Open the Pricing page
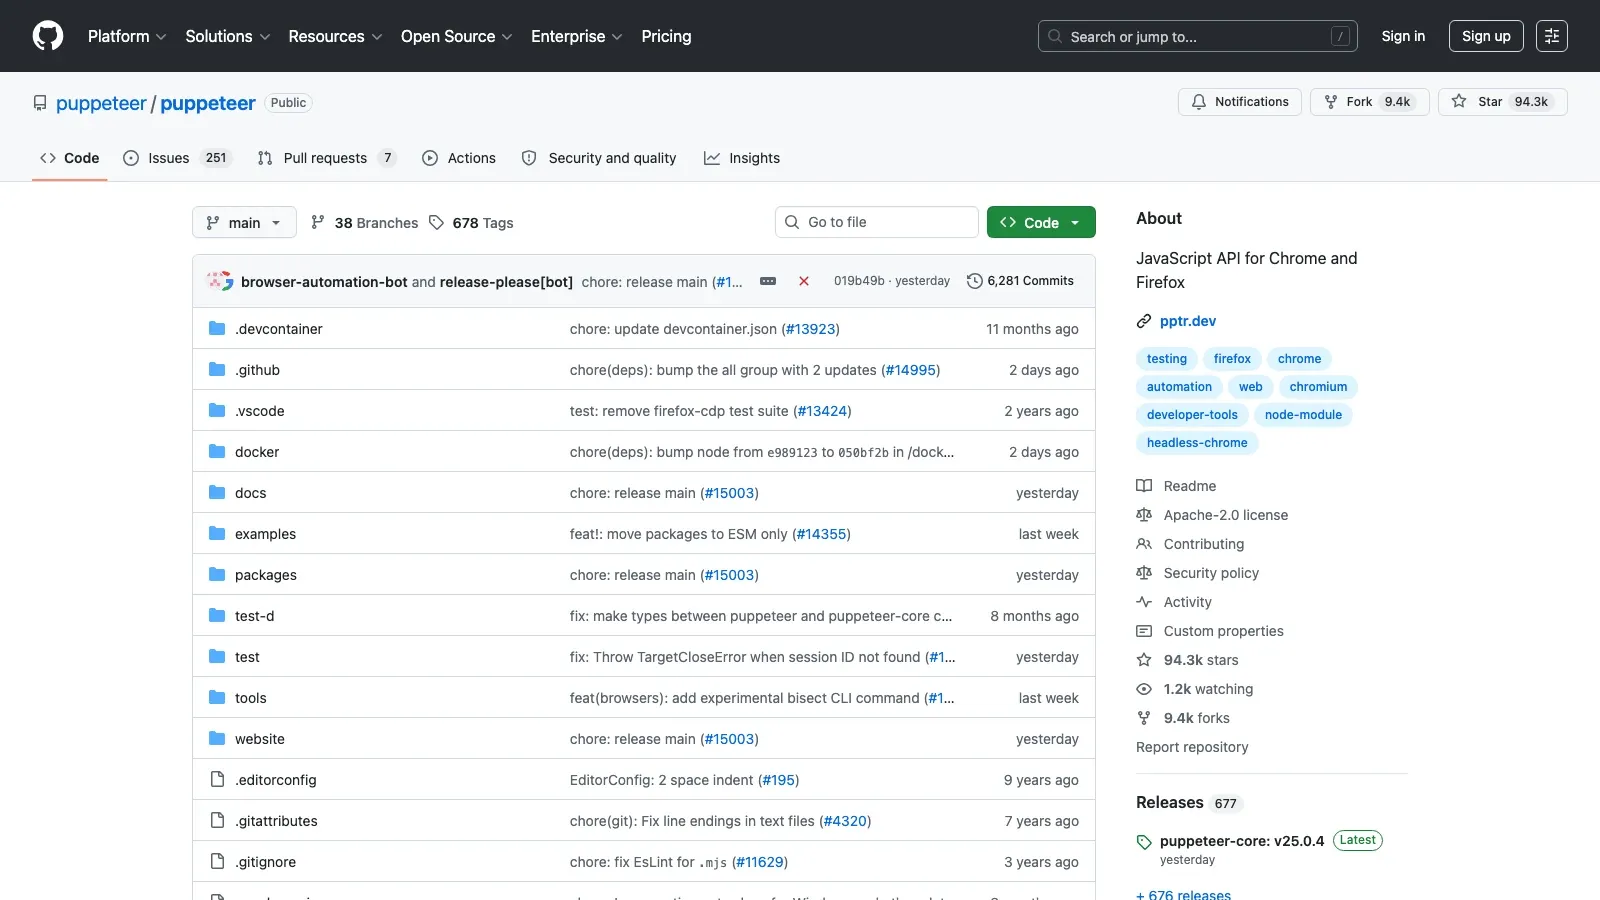This screenshot has height=900, width=1600. coord(666,36)
